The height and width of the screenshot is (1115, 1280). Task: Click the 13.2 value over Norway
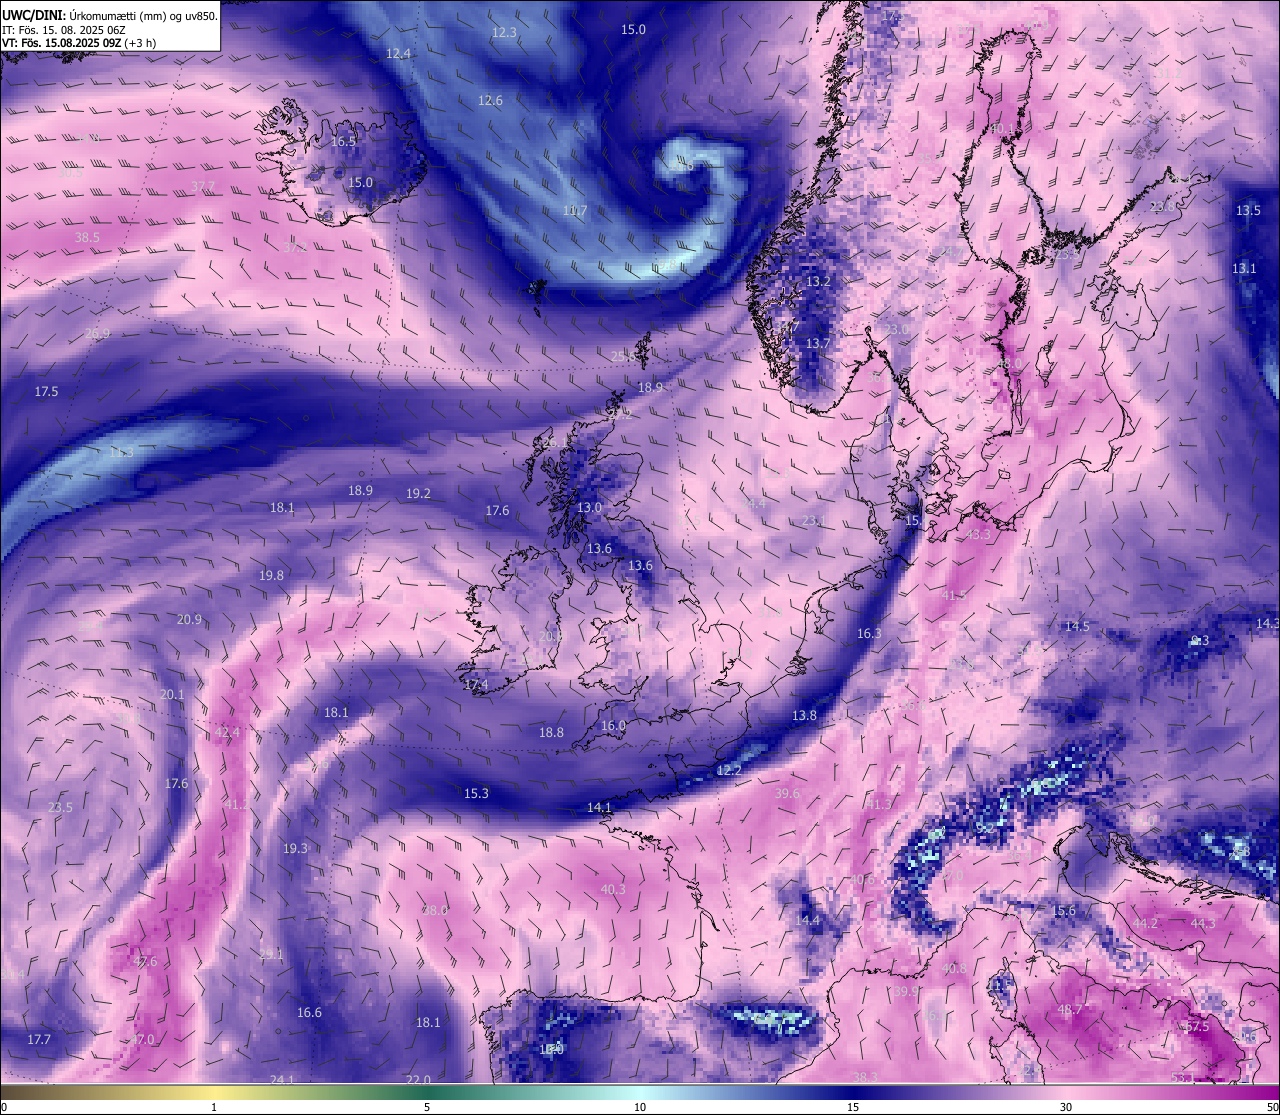(x=818, y=281)
